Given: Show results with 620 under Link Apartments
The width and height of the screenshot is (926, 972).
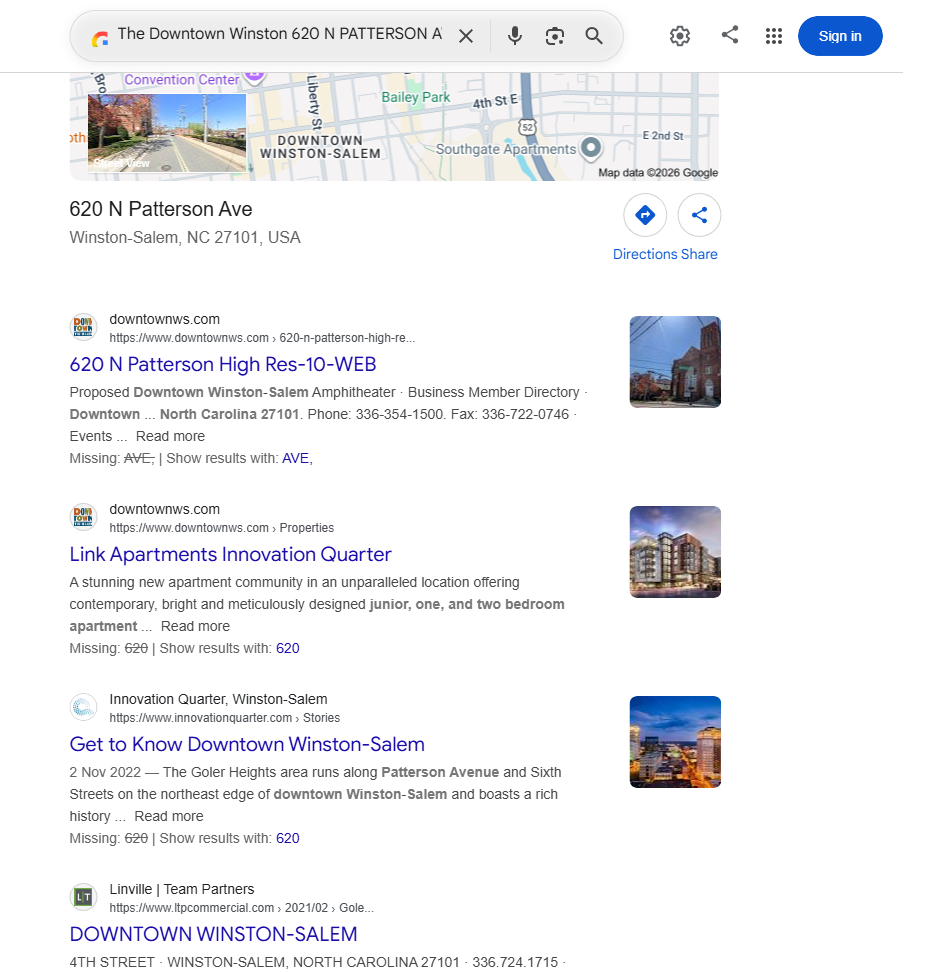Looking at the screenshot, I should pos(288,648).
